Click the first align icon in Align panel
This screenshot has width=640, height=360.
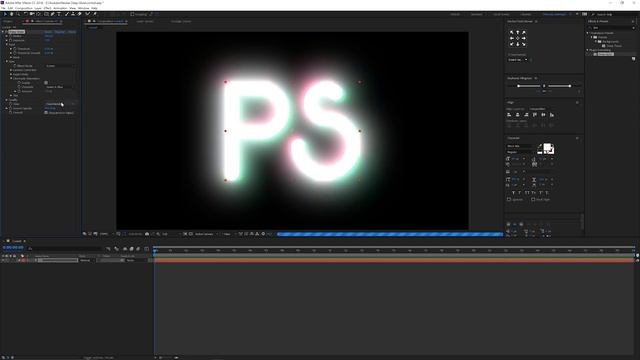click(509, 115)
